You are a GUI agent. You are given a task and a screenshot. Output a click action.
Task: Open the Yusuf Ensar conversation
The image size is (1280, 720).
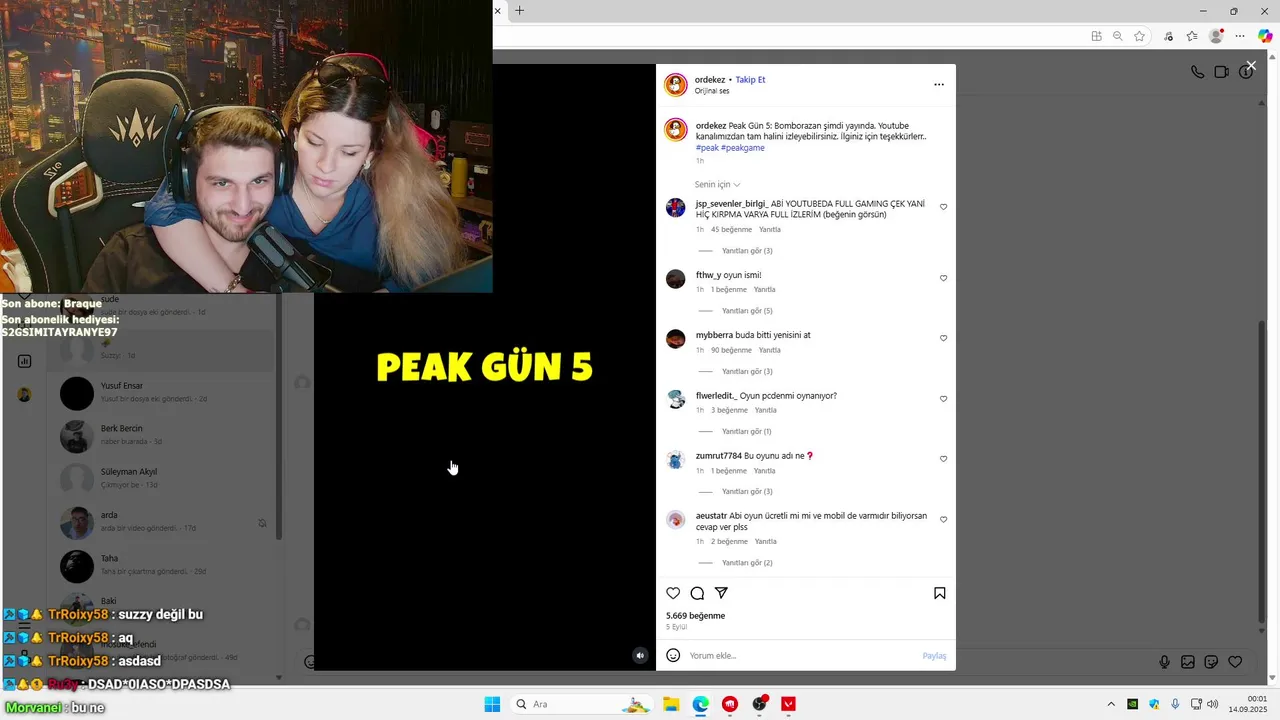tap(160, 393)
